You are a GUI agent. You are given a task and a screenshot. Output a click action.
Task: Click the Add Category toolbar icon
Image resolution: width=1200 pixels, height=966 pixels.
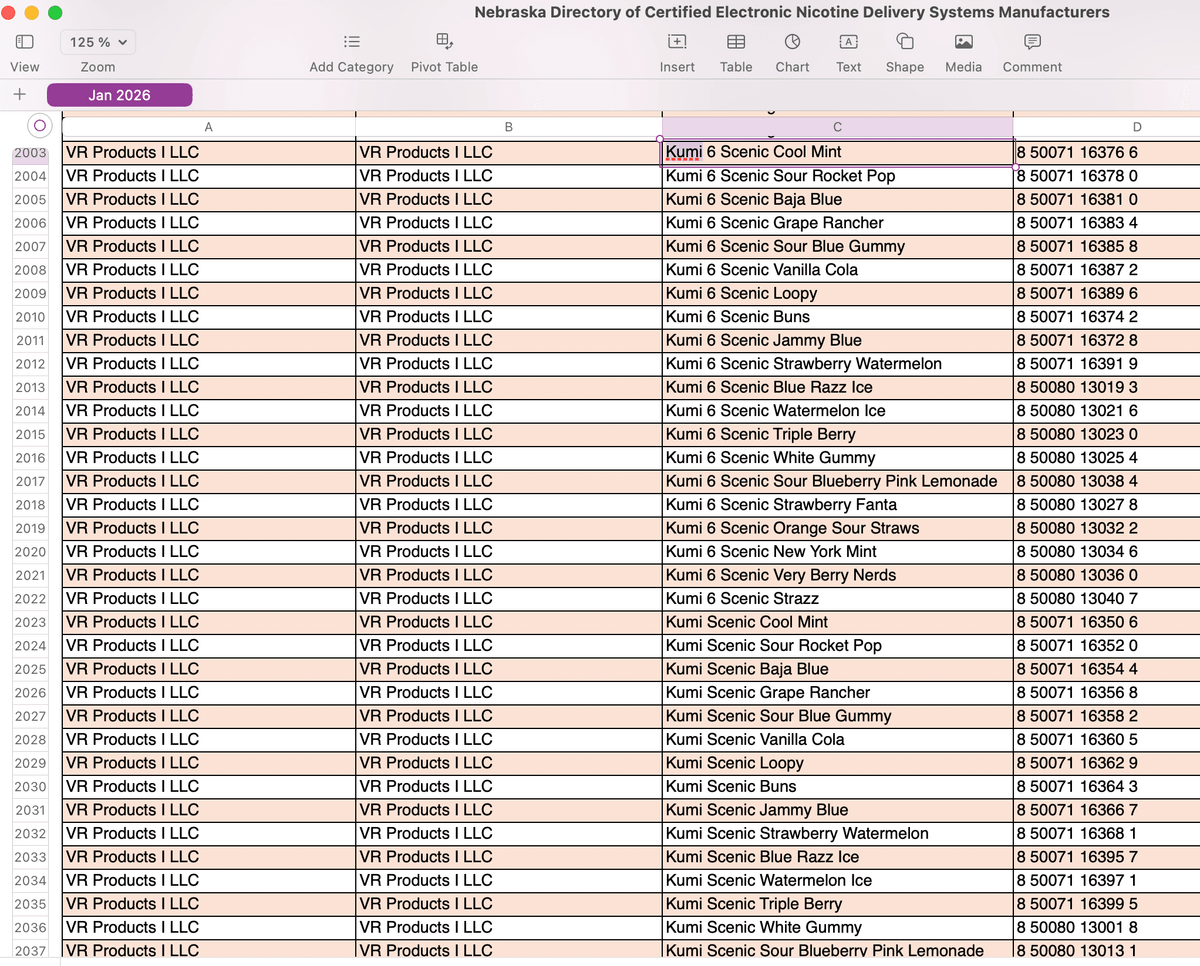point(351,42)
